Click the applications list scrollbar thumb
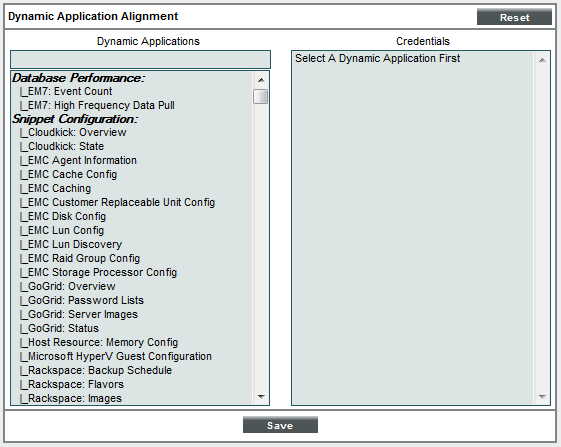Image resolution: width=561 pixels, height=447 pixels. coord(260,97)
